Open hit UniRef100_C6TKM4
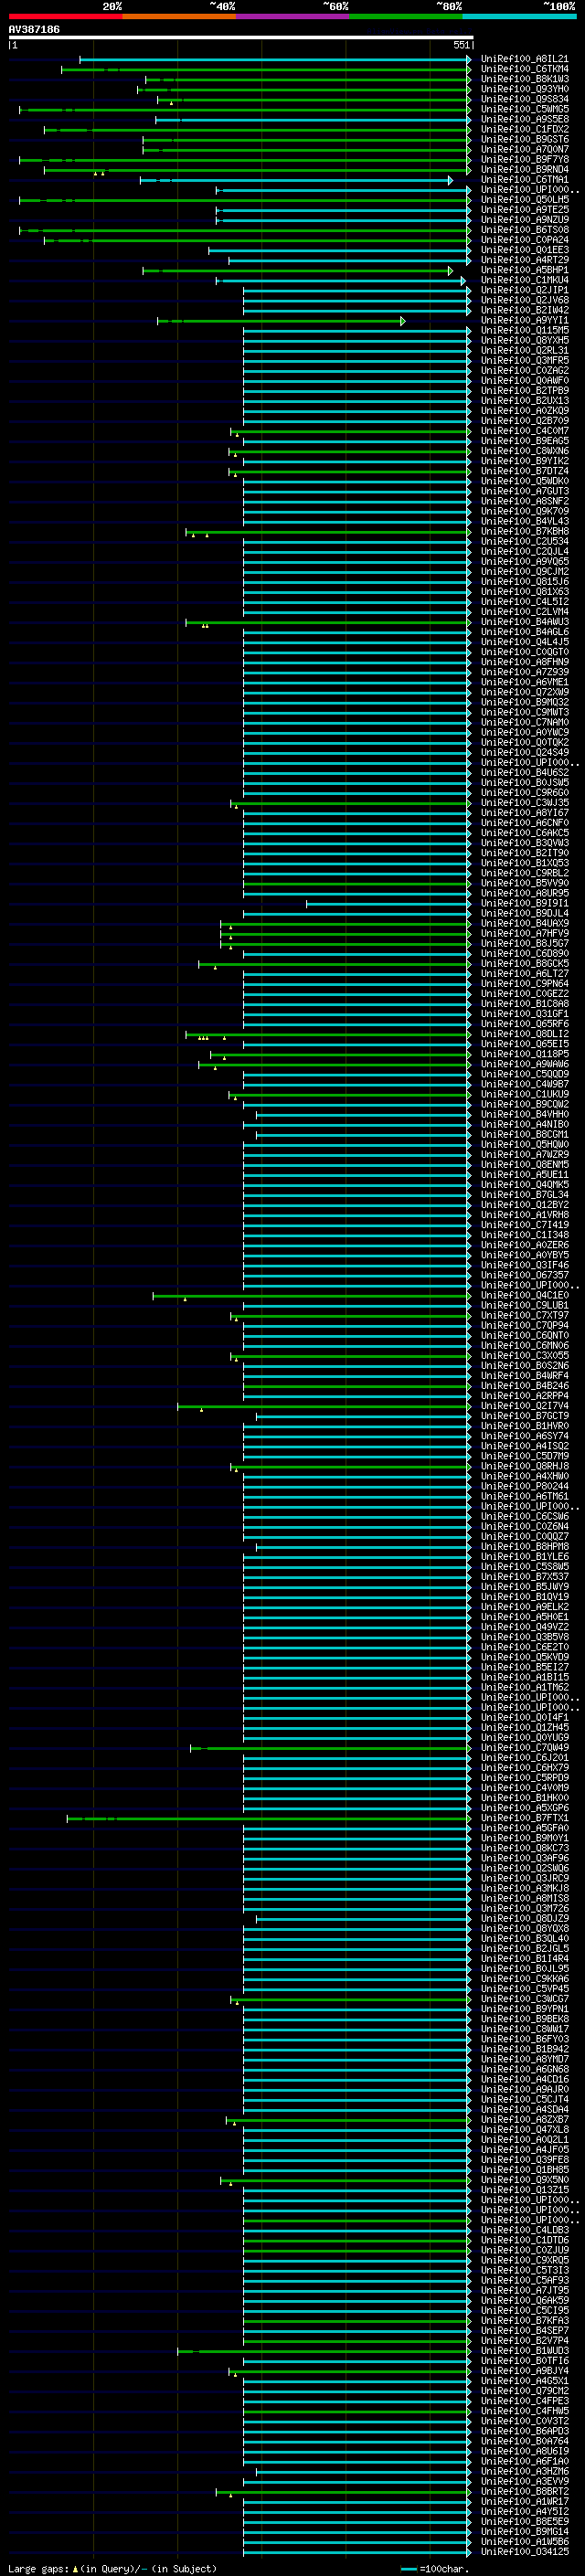 point(524,69)
